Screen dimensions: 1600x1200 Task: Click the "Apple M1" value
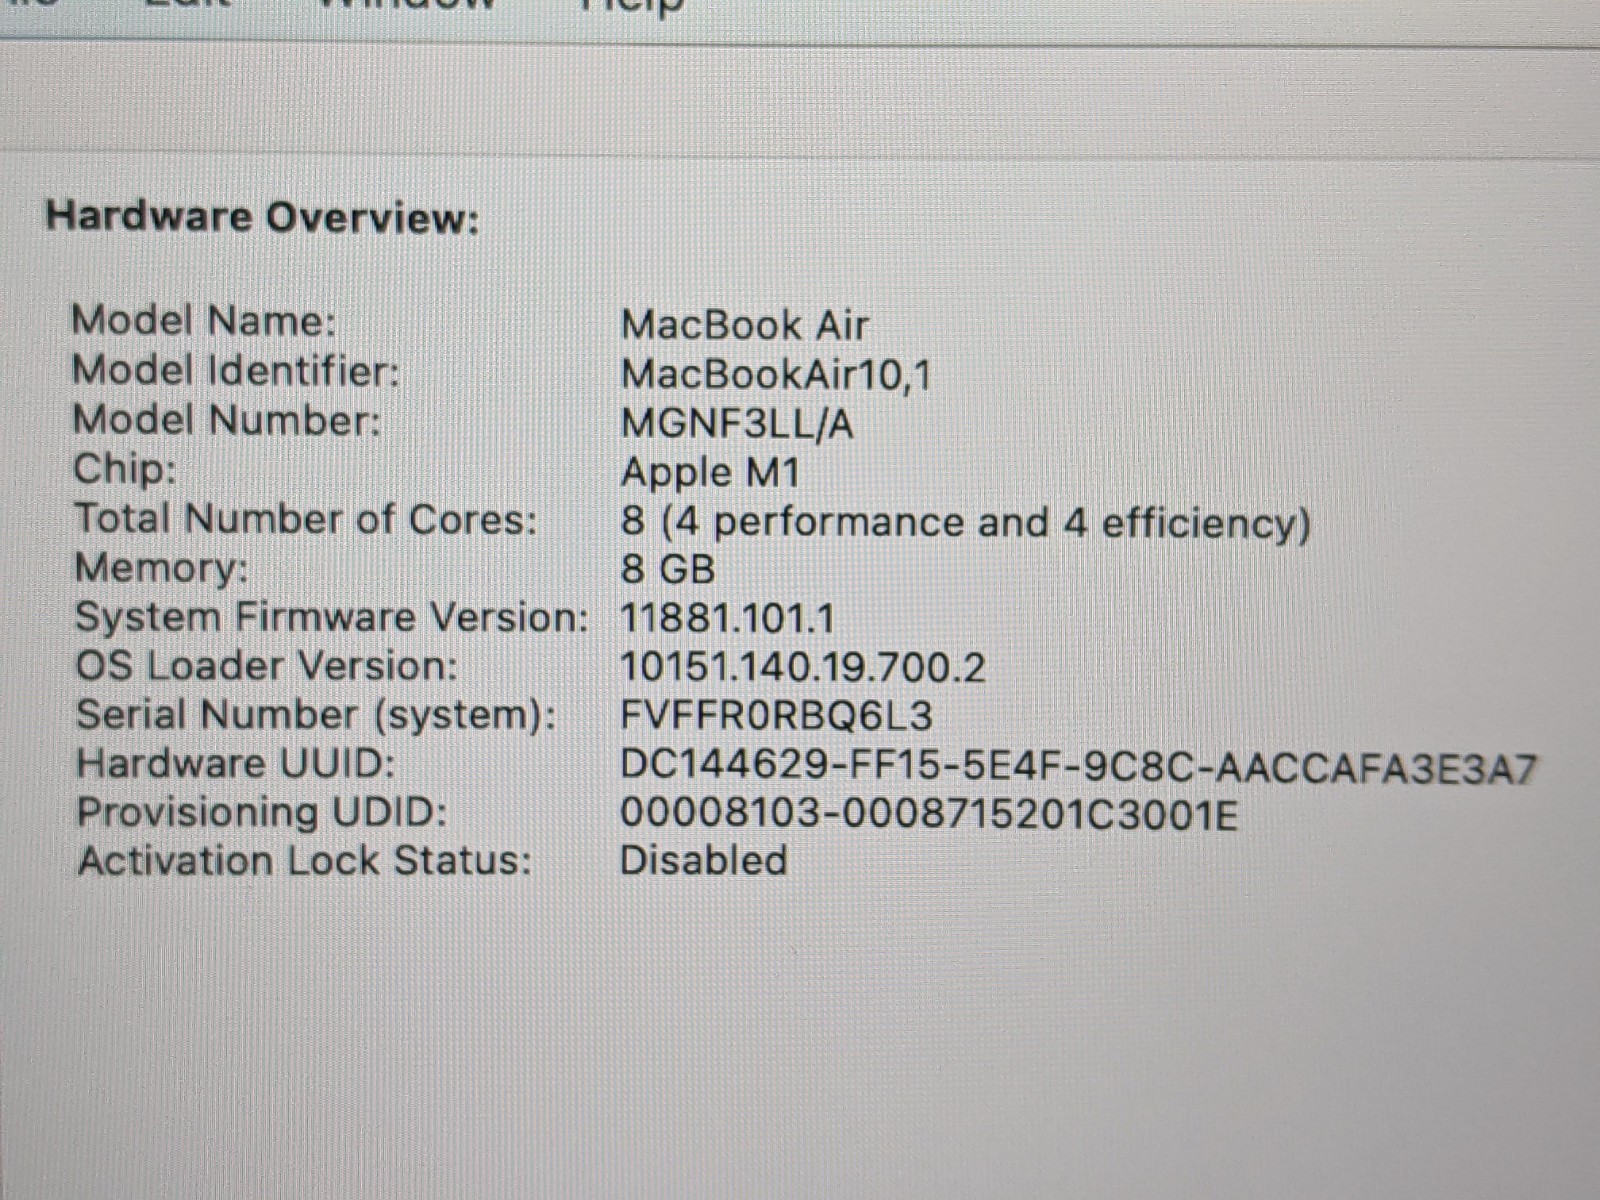[711, 473]
